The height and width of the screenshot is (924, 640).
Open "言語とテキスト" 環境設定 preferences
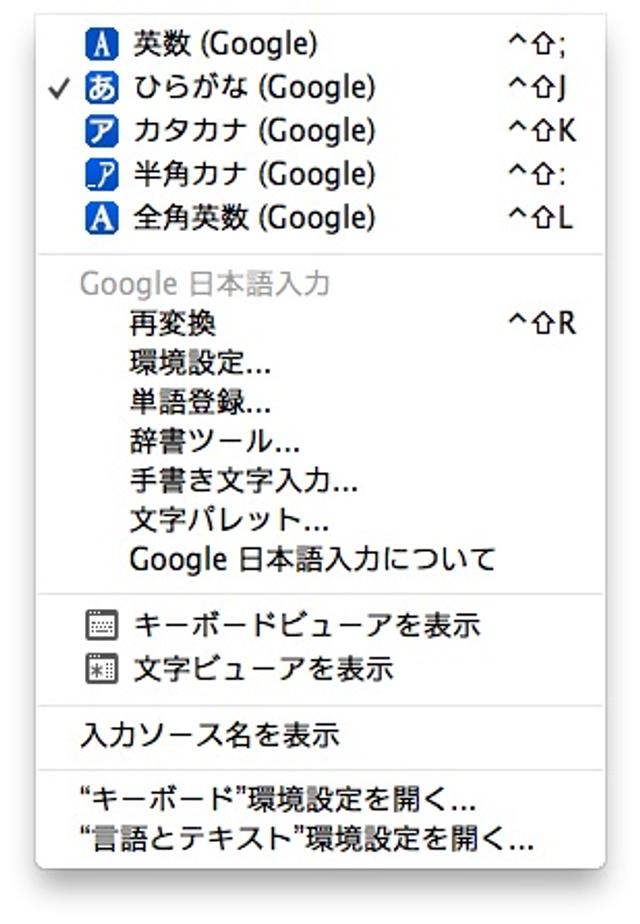tap(306, 839)
